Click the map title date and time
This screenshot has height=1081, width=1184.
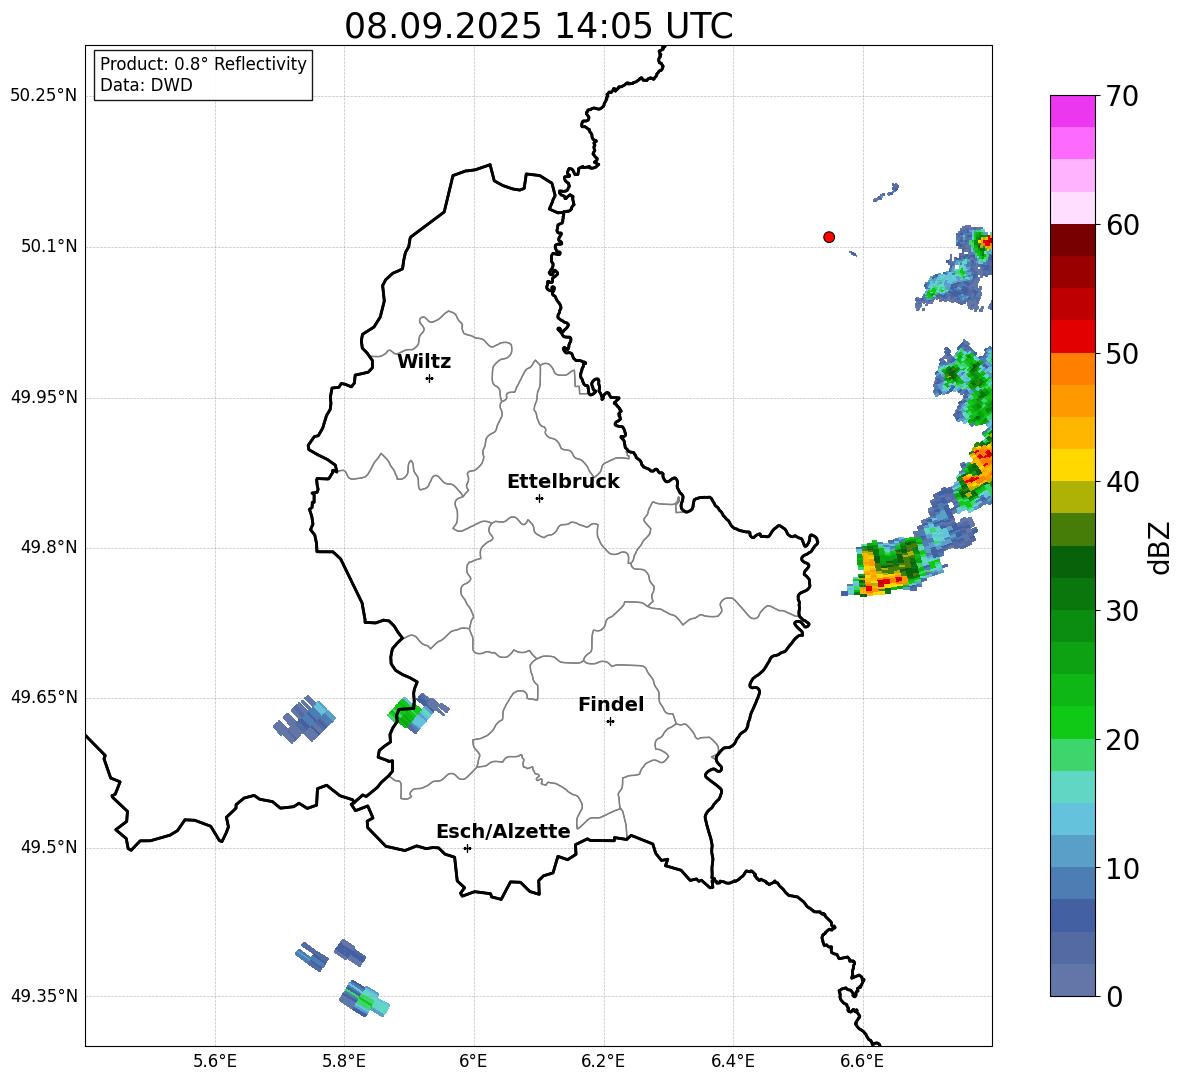(538, 26)
